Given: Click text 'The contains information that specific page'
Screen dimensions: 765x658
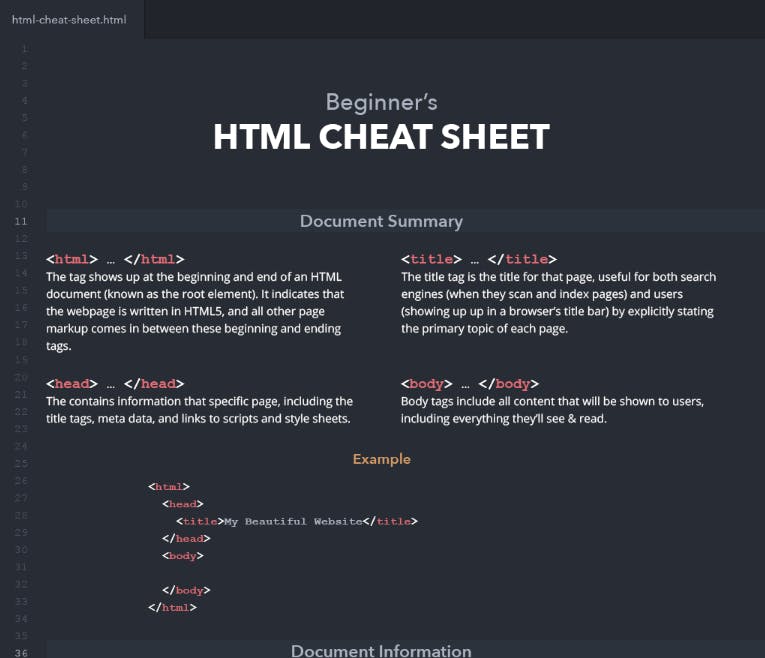Looking at the screenshot, I should (163, 401).
